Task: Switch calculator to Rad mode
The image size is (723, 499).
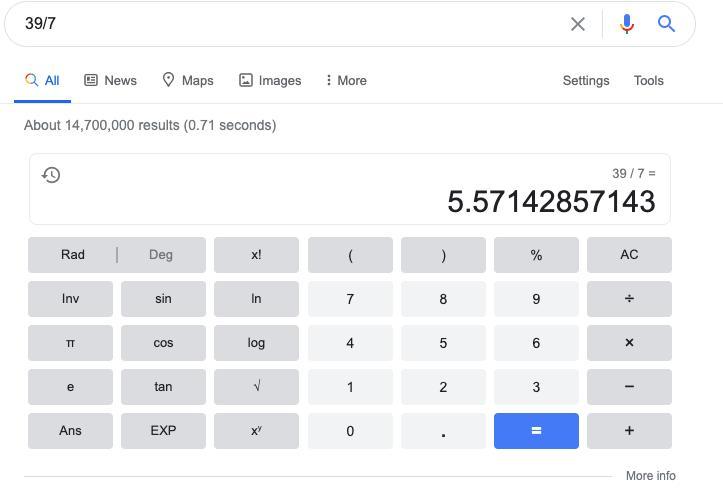Action: tap(73, 255)
